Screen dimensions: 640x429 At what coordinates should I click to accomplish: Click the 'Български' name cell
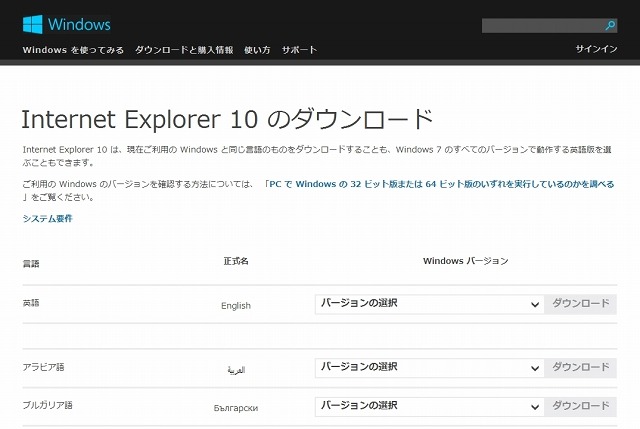(236, 408)
